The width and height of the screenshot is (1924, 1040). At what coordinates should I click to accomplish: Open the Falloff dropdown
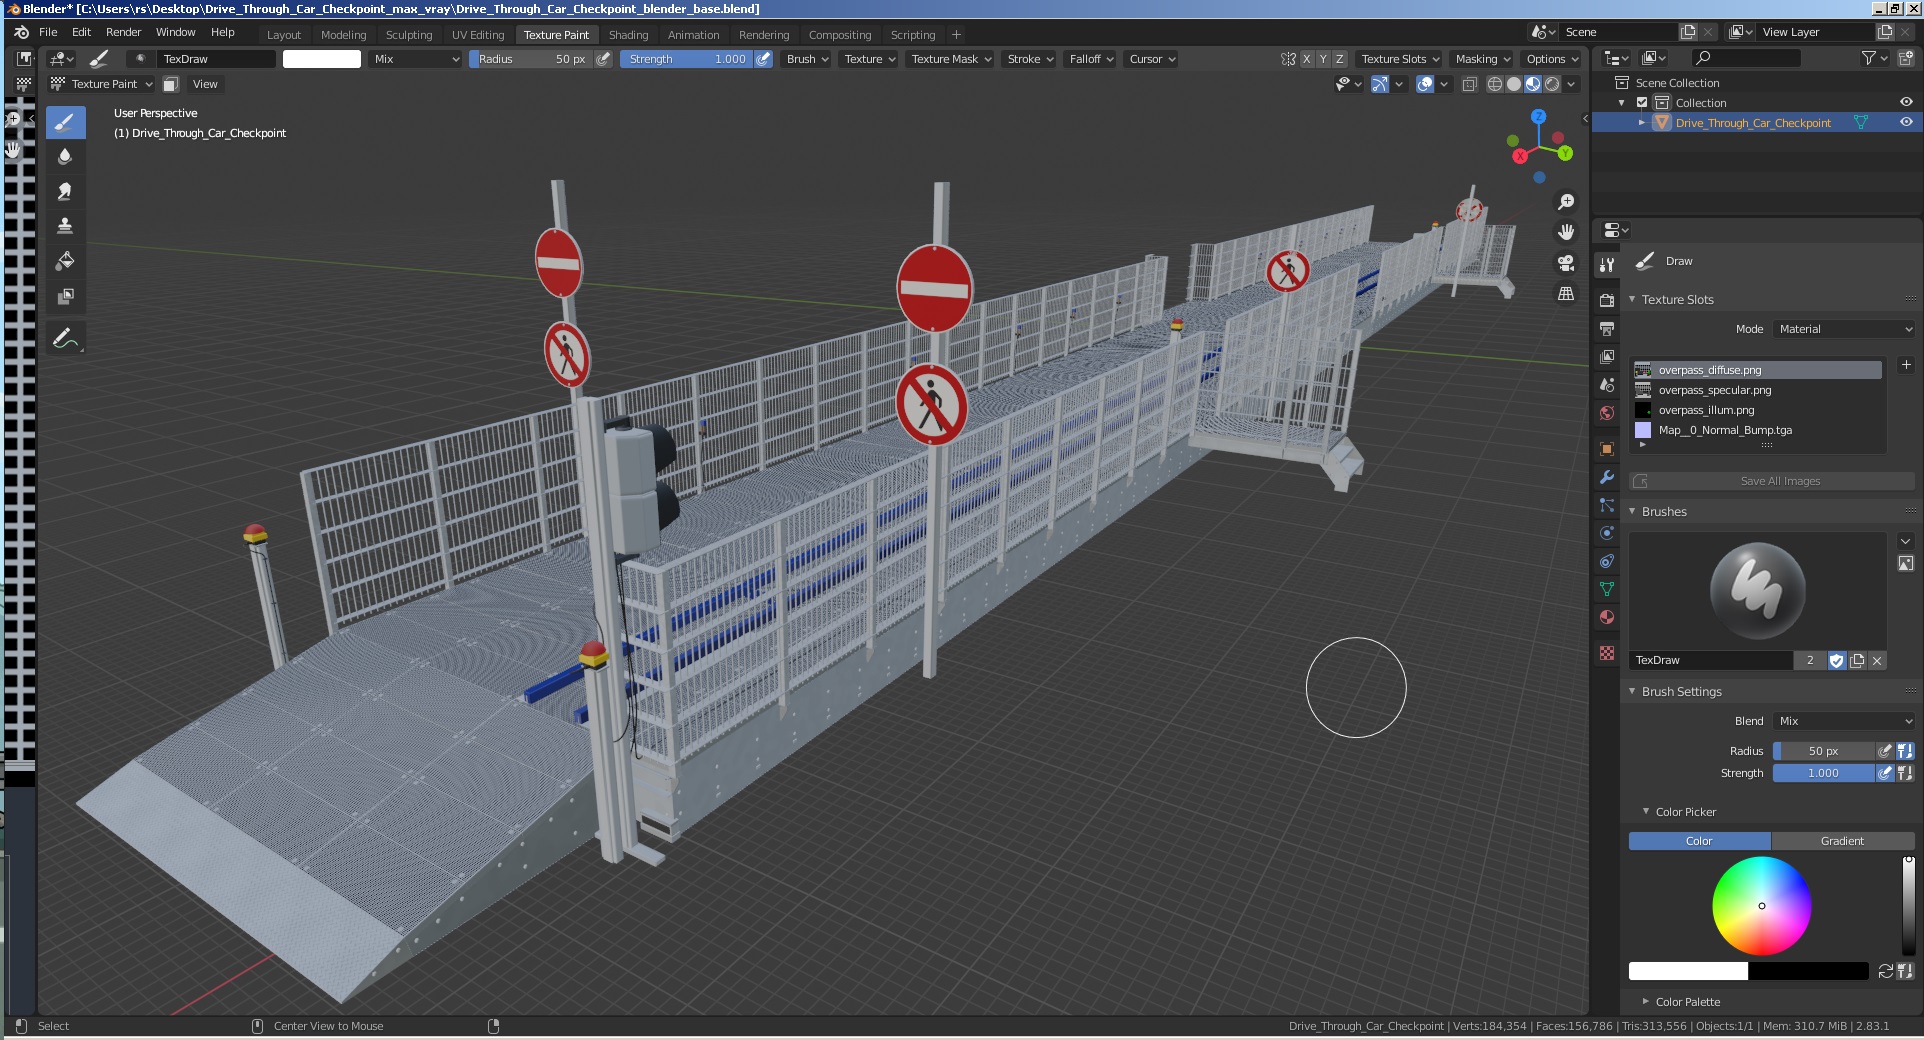point(1091,59)
